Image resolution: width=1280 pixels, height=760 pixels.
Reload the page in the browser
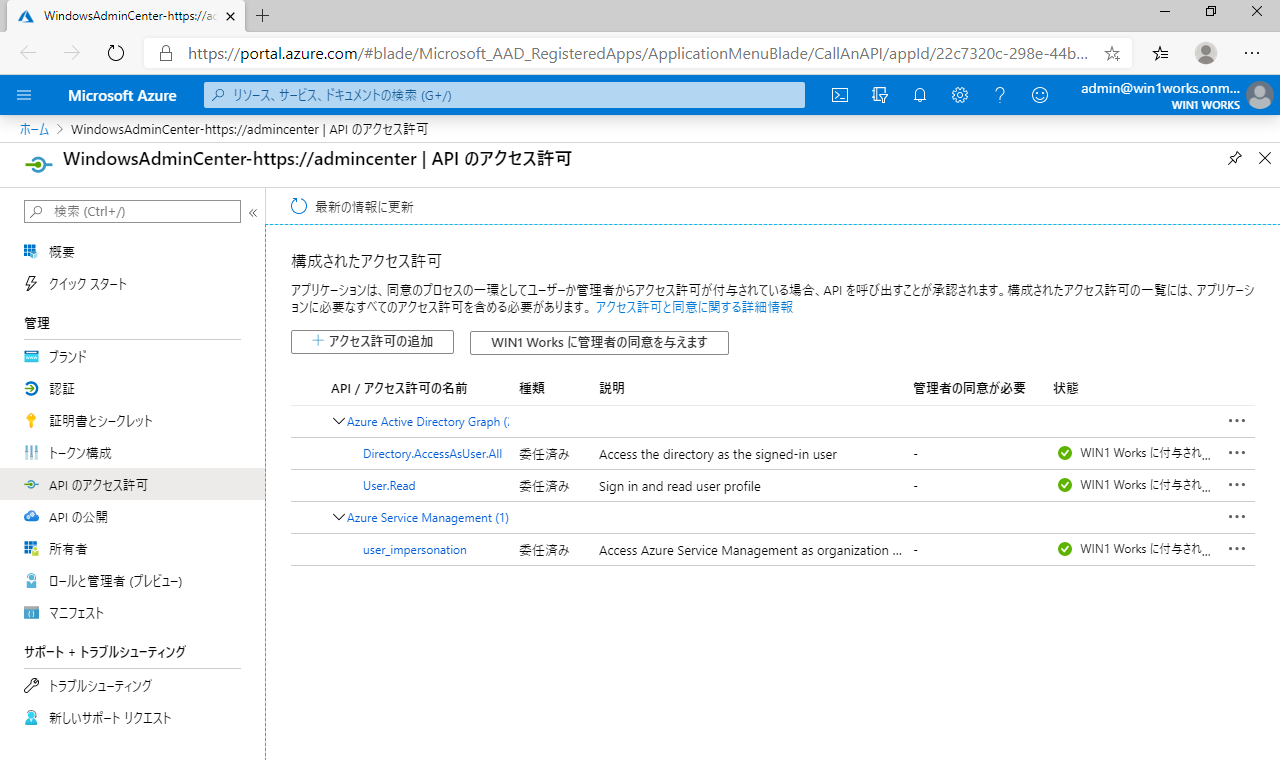click(115, 53)
